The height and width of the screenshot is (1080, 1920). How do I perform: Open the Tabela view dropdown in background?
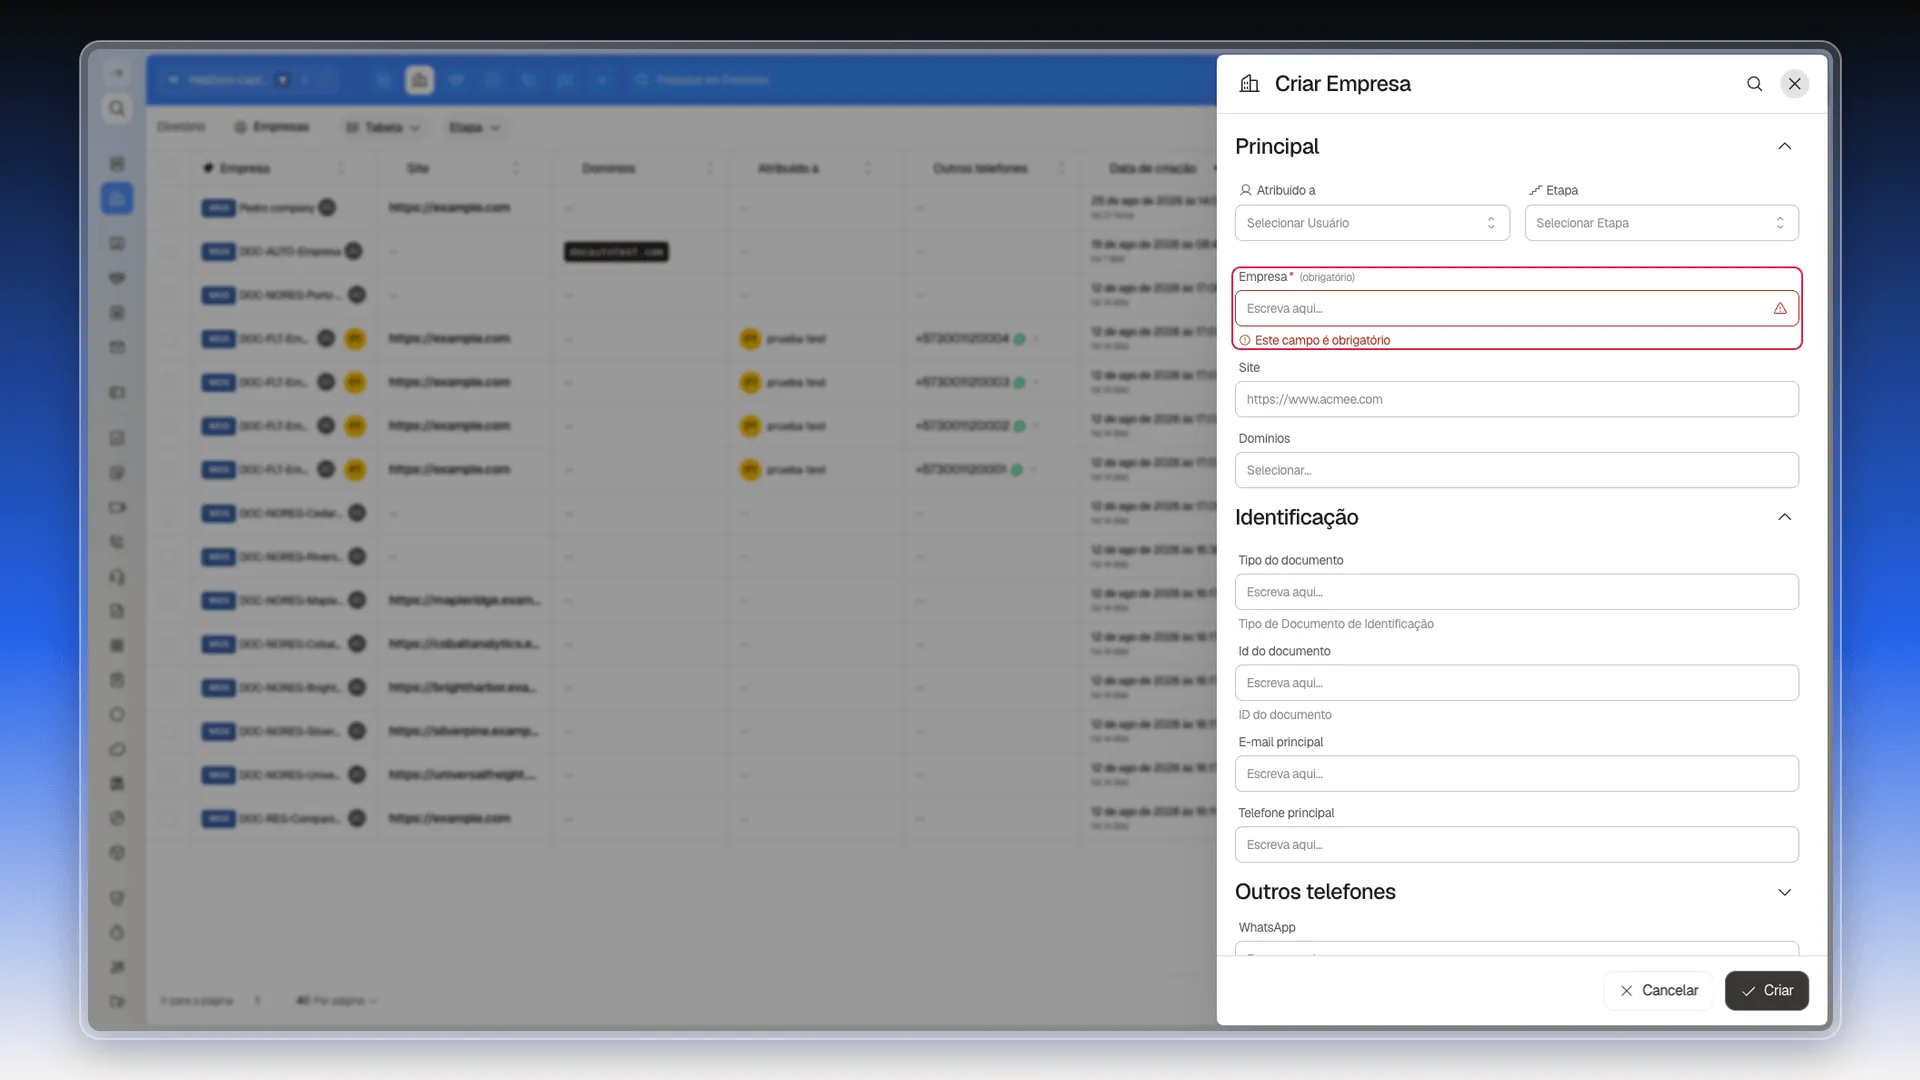tap(383, 128)
